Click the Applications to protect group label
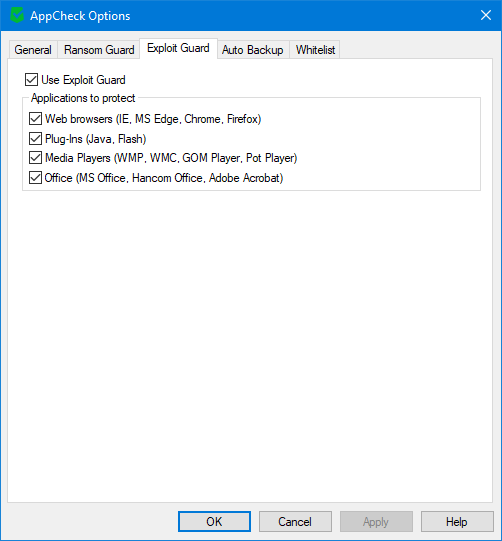The width and height of the screenshot is (502, 541). click(x=83, y=98)
